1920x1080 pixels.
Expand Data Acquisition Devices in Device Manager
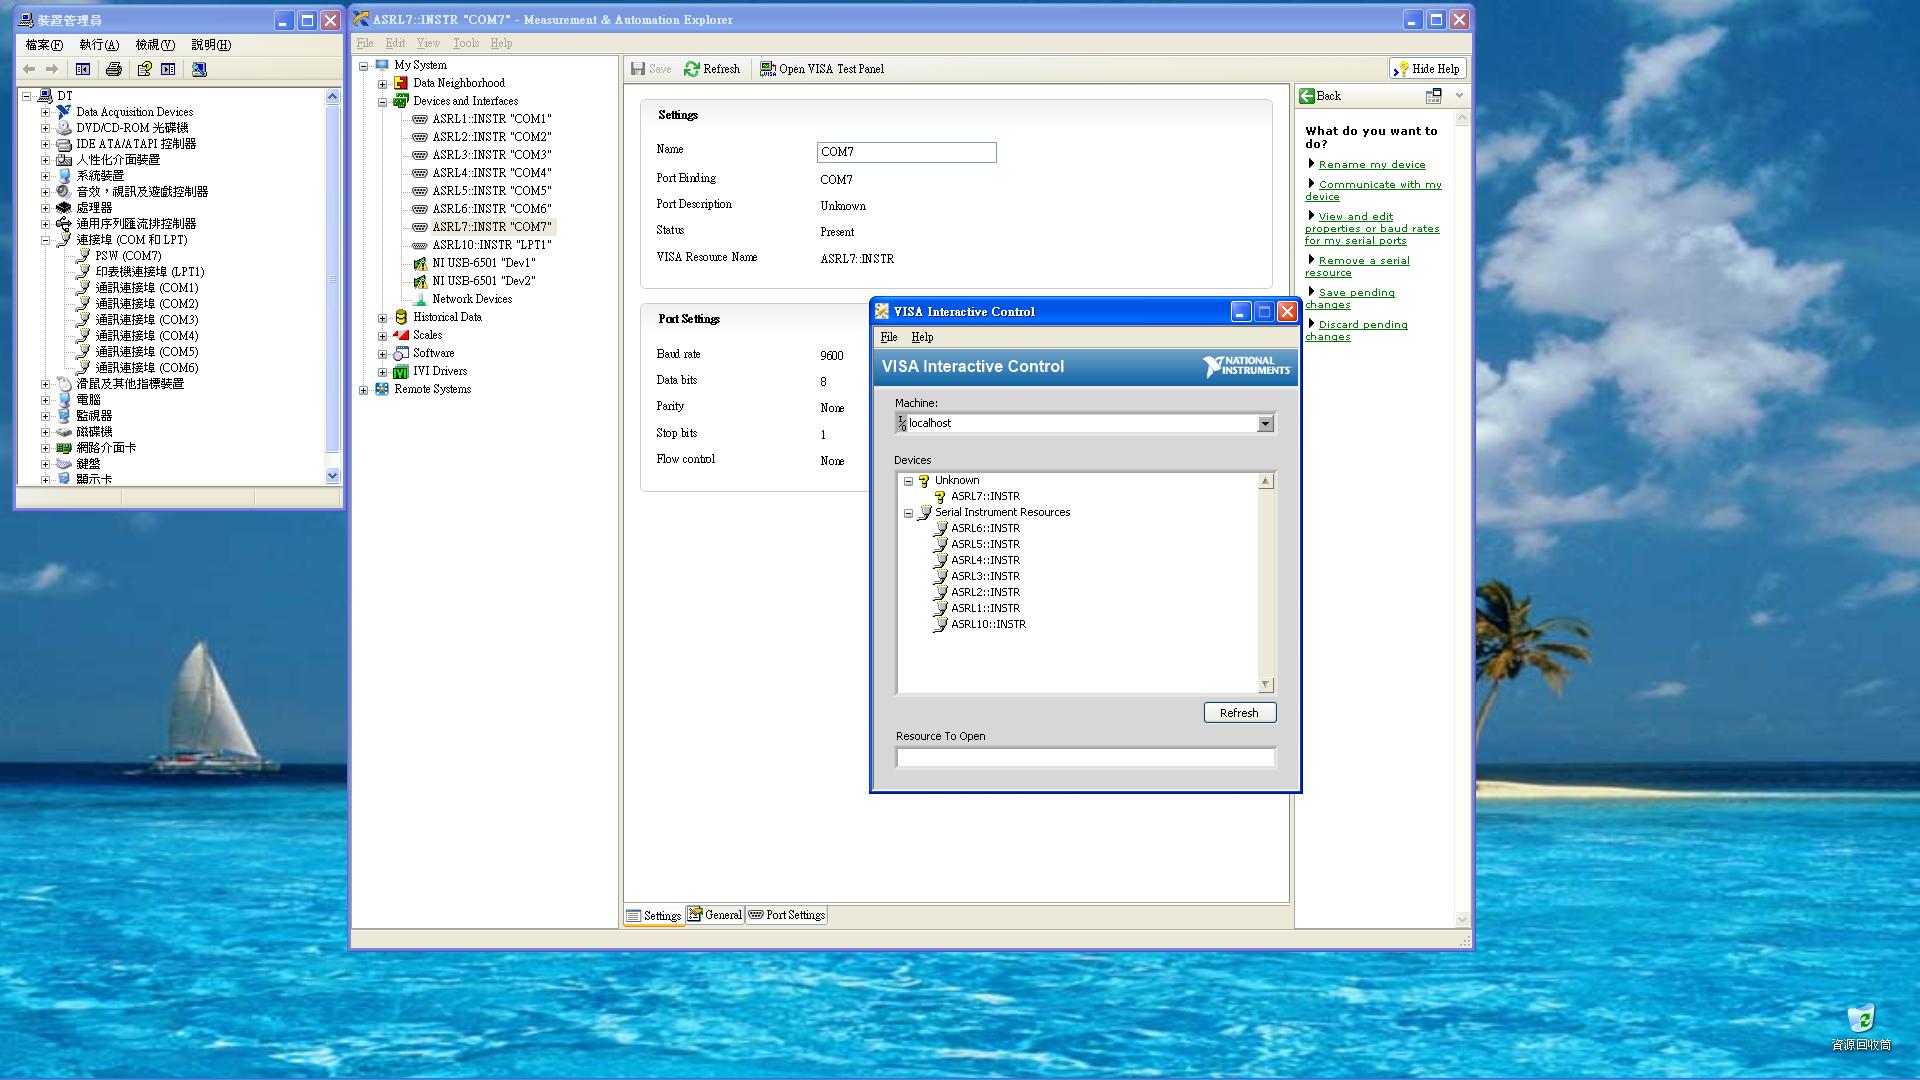point(45,112)
